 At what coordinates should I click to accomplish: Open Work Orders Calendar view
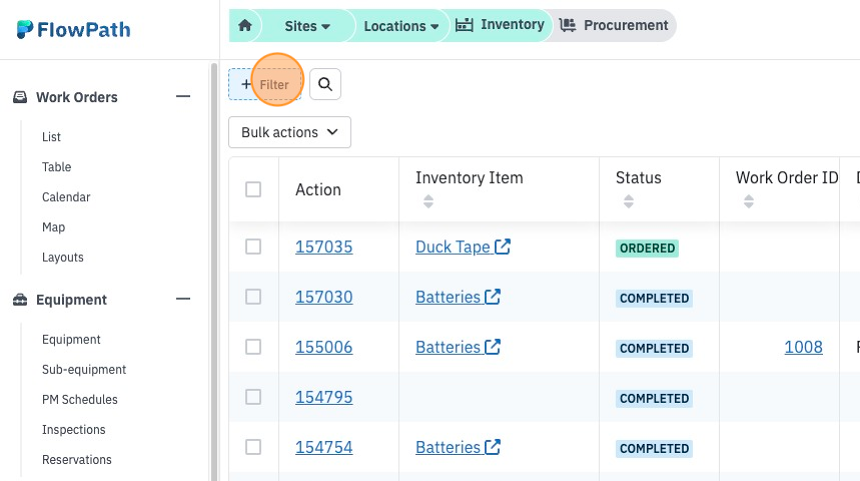[x=66, y=197]
